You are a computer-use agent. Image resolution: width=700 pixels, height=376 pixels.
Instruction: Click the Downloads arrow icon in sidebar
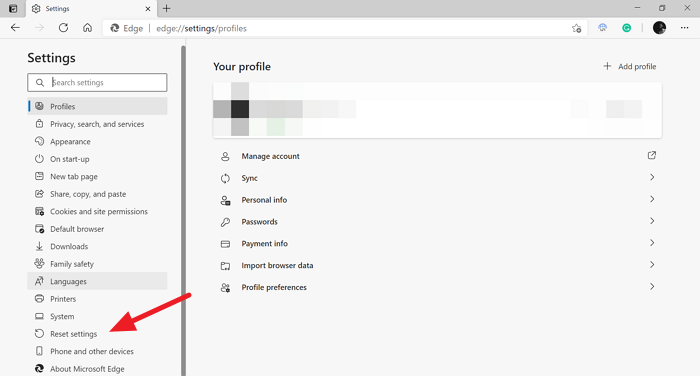39,246
